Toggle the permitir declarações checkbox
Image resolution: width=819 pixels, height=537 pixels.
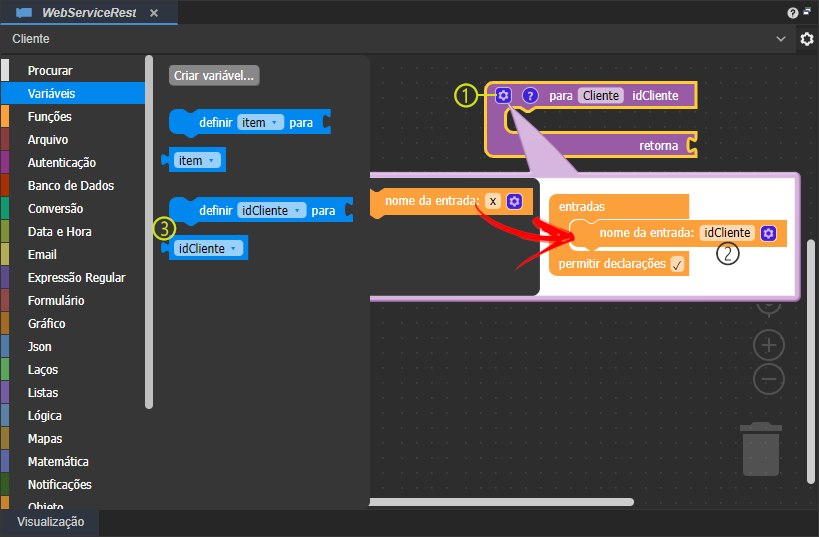point(677,264)
